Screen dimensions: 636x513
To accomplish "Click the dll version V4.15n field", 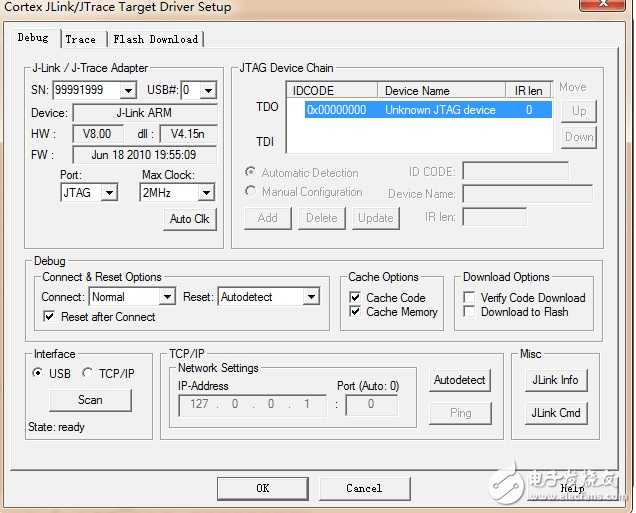I will tap(188, 134).
